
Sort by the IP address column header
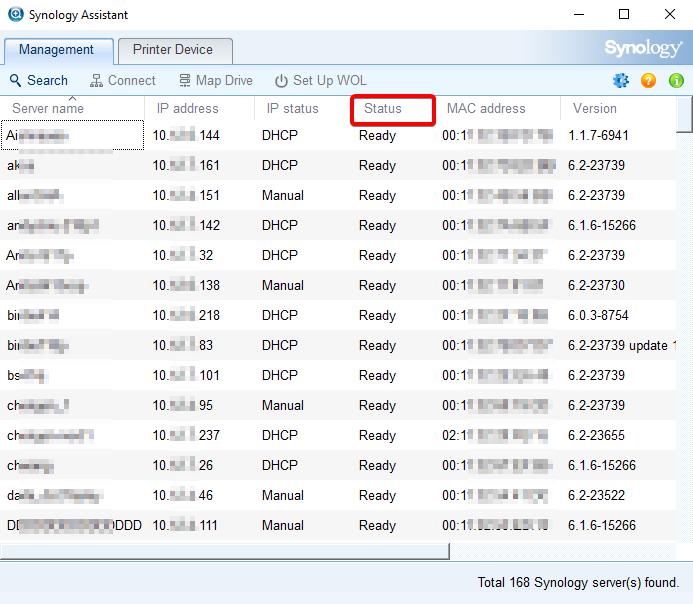click(x=199, y=108)
